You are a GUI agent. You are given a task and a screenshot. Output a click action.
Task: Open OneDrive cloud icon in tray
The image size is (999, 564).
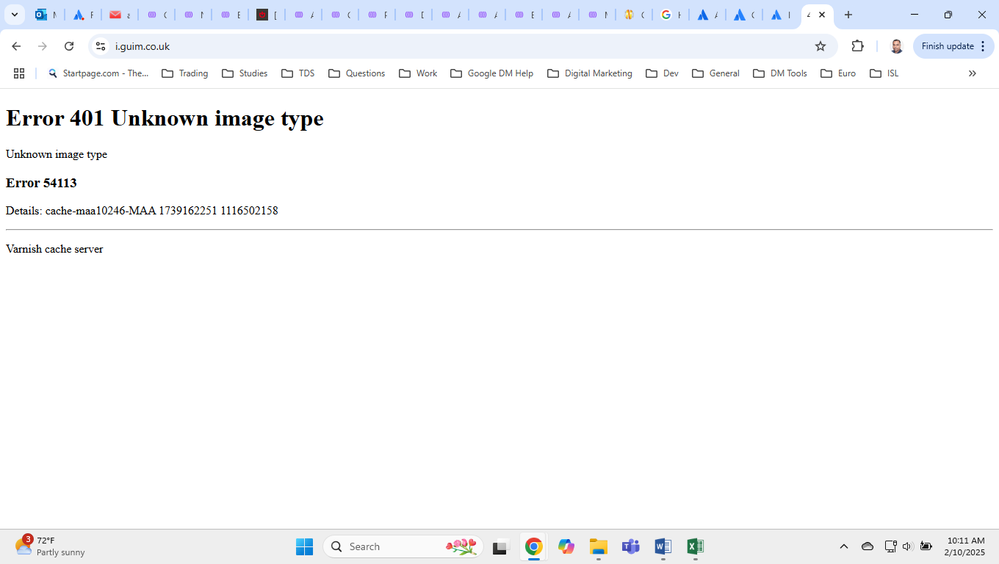867,546
